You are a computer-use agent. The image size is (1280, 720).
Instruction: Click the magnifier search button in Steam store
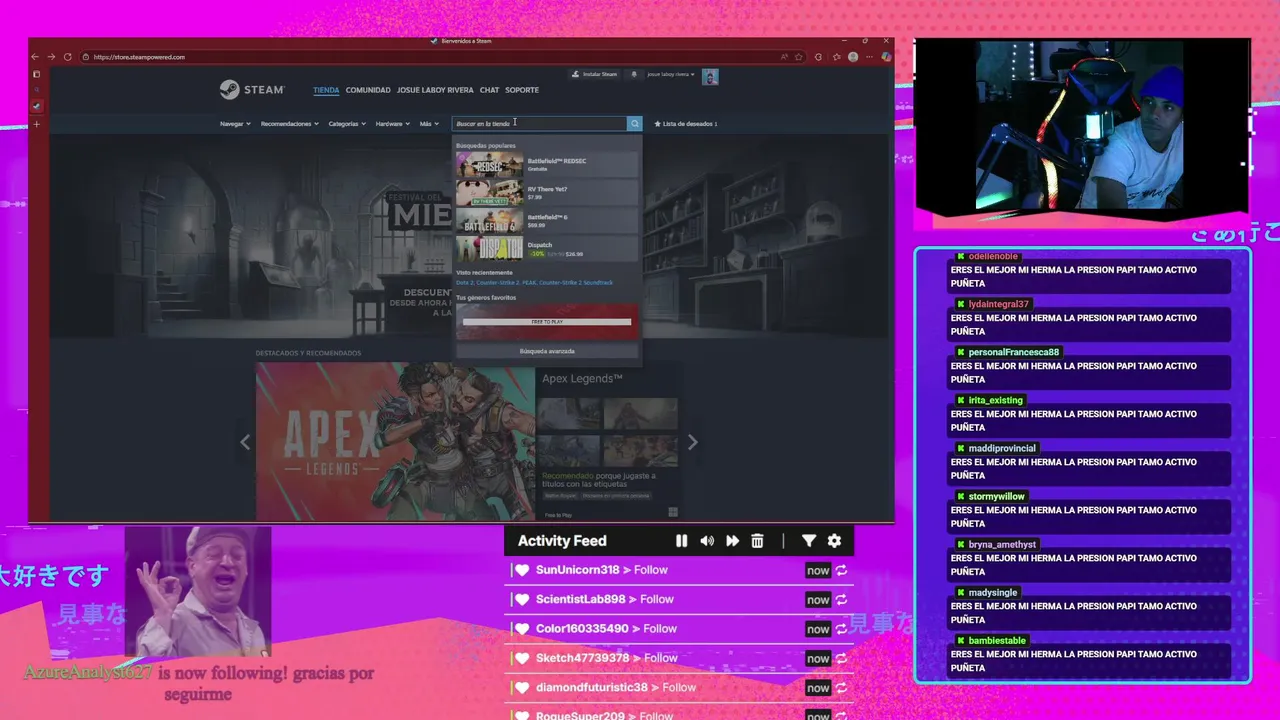click(x=634, y=124)
